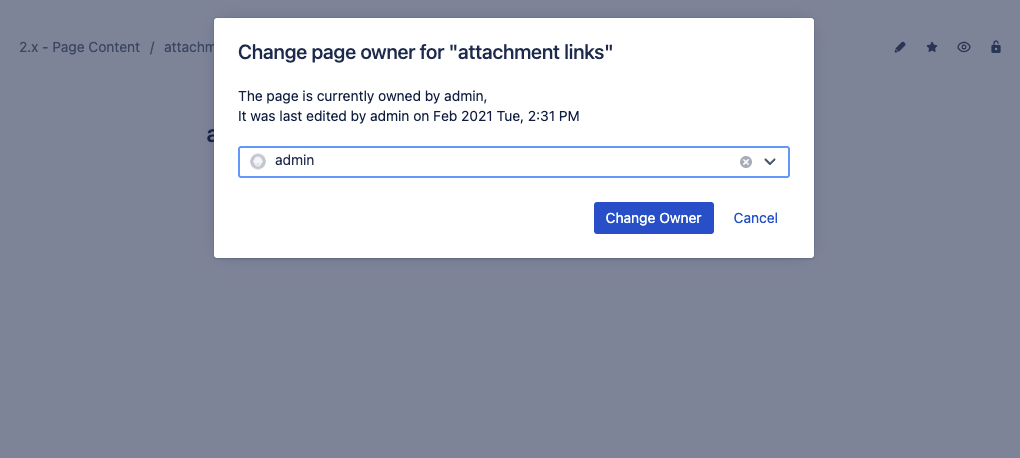The width and height of the screenshot is (1020, 458).
Task: Open 2.x - Page Content breadcrumb
Action: (x=79, y=47)
